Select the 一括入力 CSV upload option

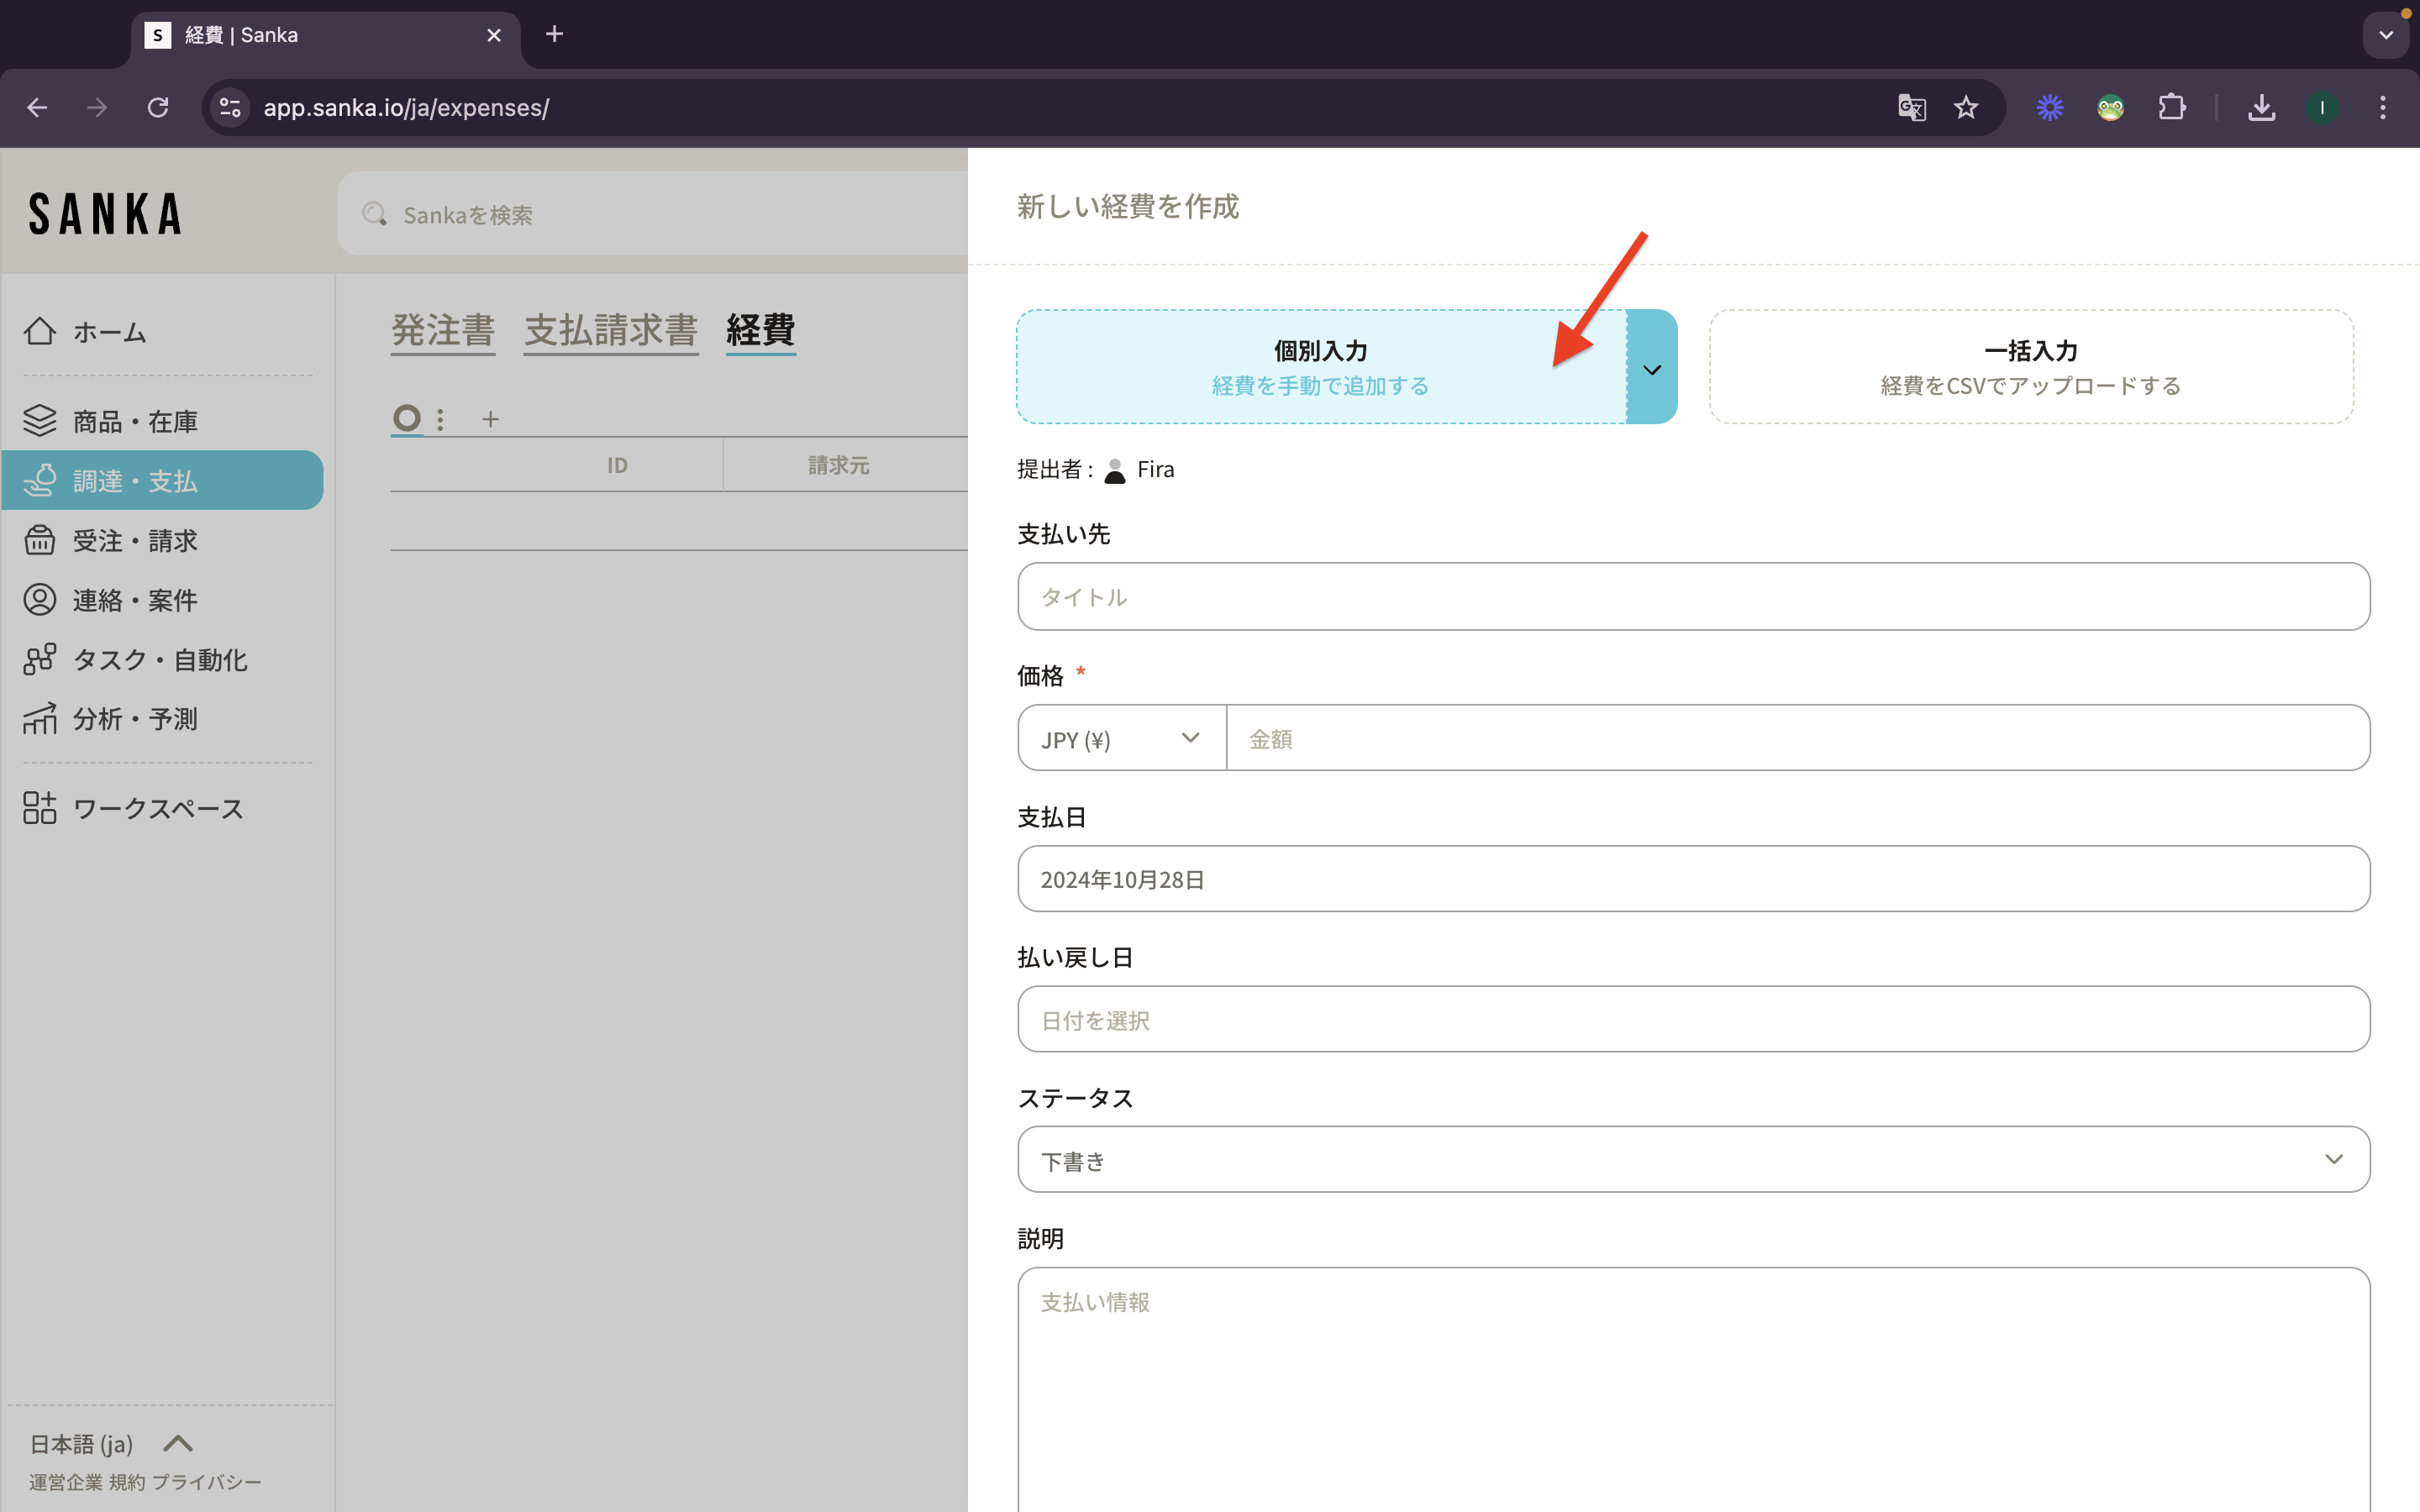(x=2030, y=367)
